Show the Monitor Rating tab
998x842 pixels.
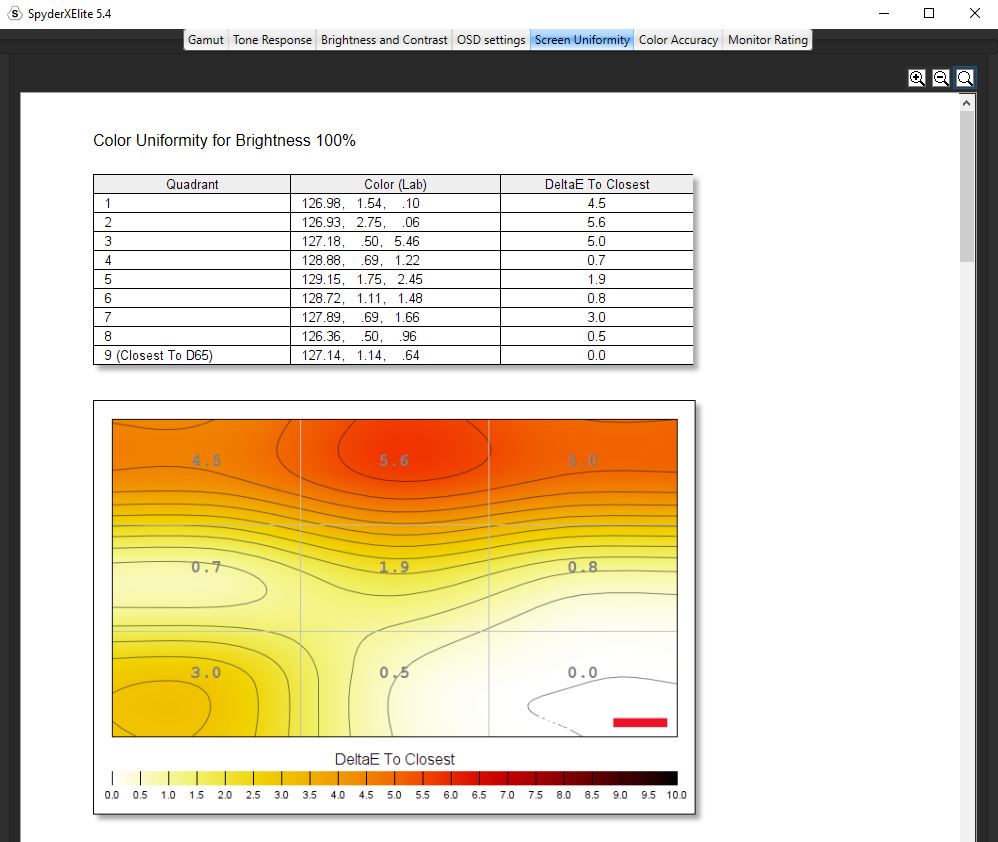pyautogui.click(x=767, y=40)
